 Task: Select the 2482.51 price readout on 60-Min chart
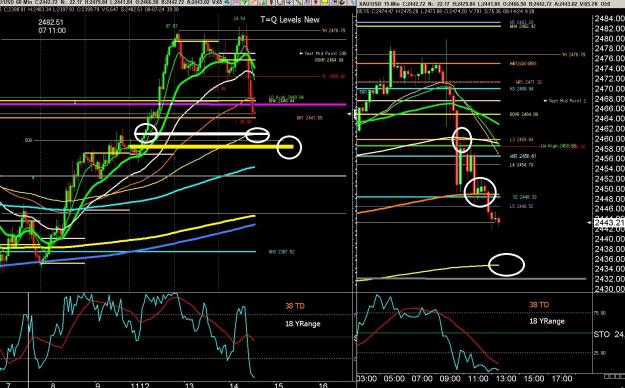pos(51,22)
